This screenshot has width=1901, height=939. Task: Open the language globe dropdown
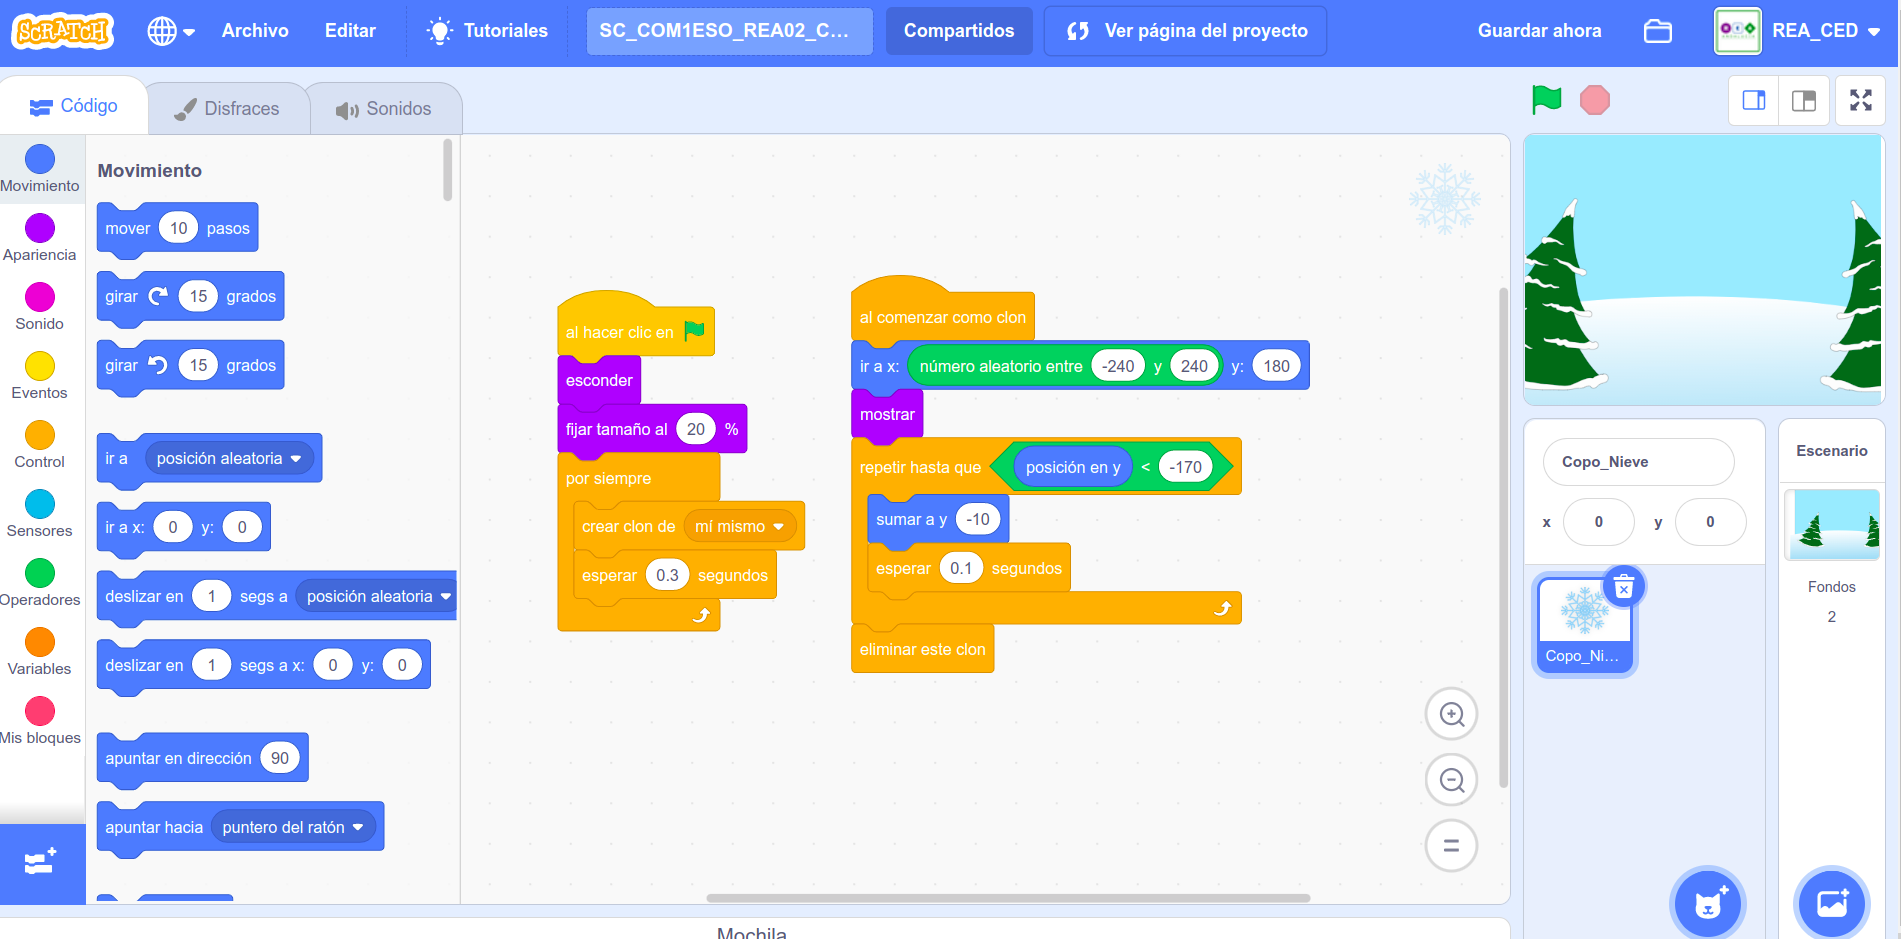[171, 31]
